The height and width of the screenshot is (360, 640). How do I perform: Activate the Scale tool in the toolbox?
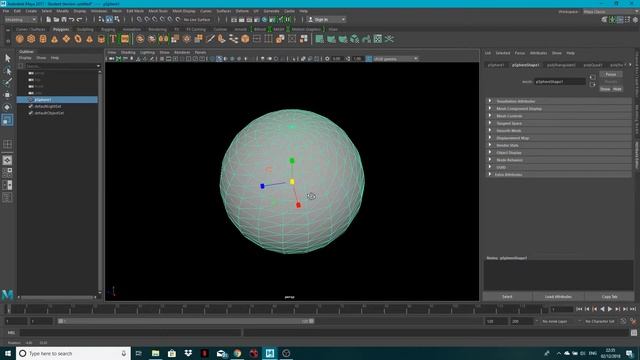click(7, 120)
